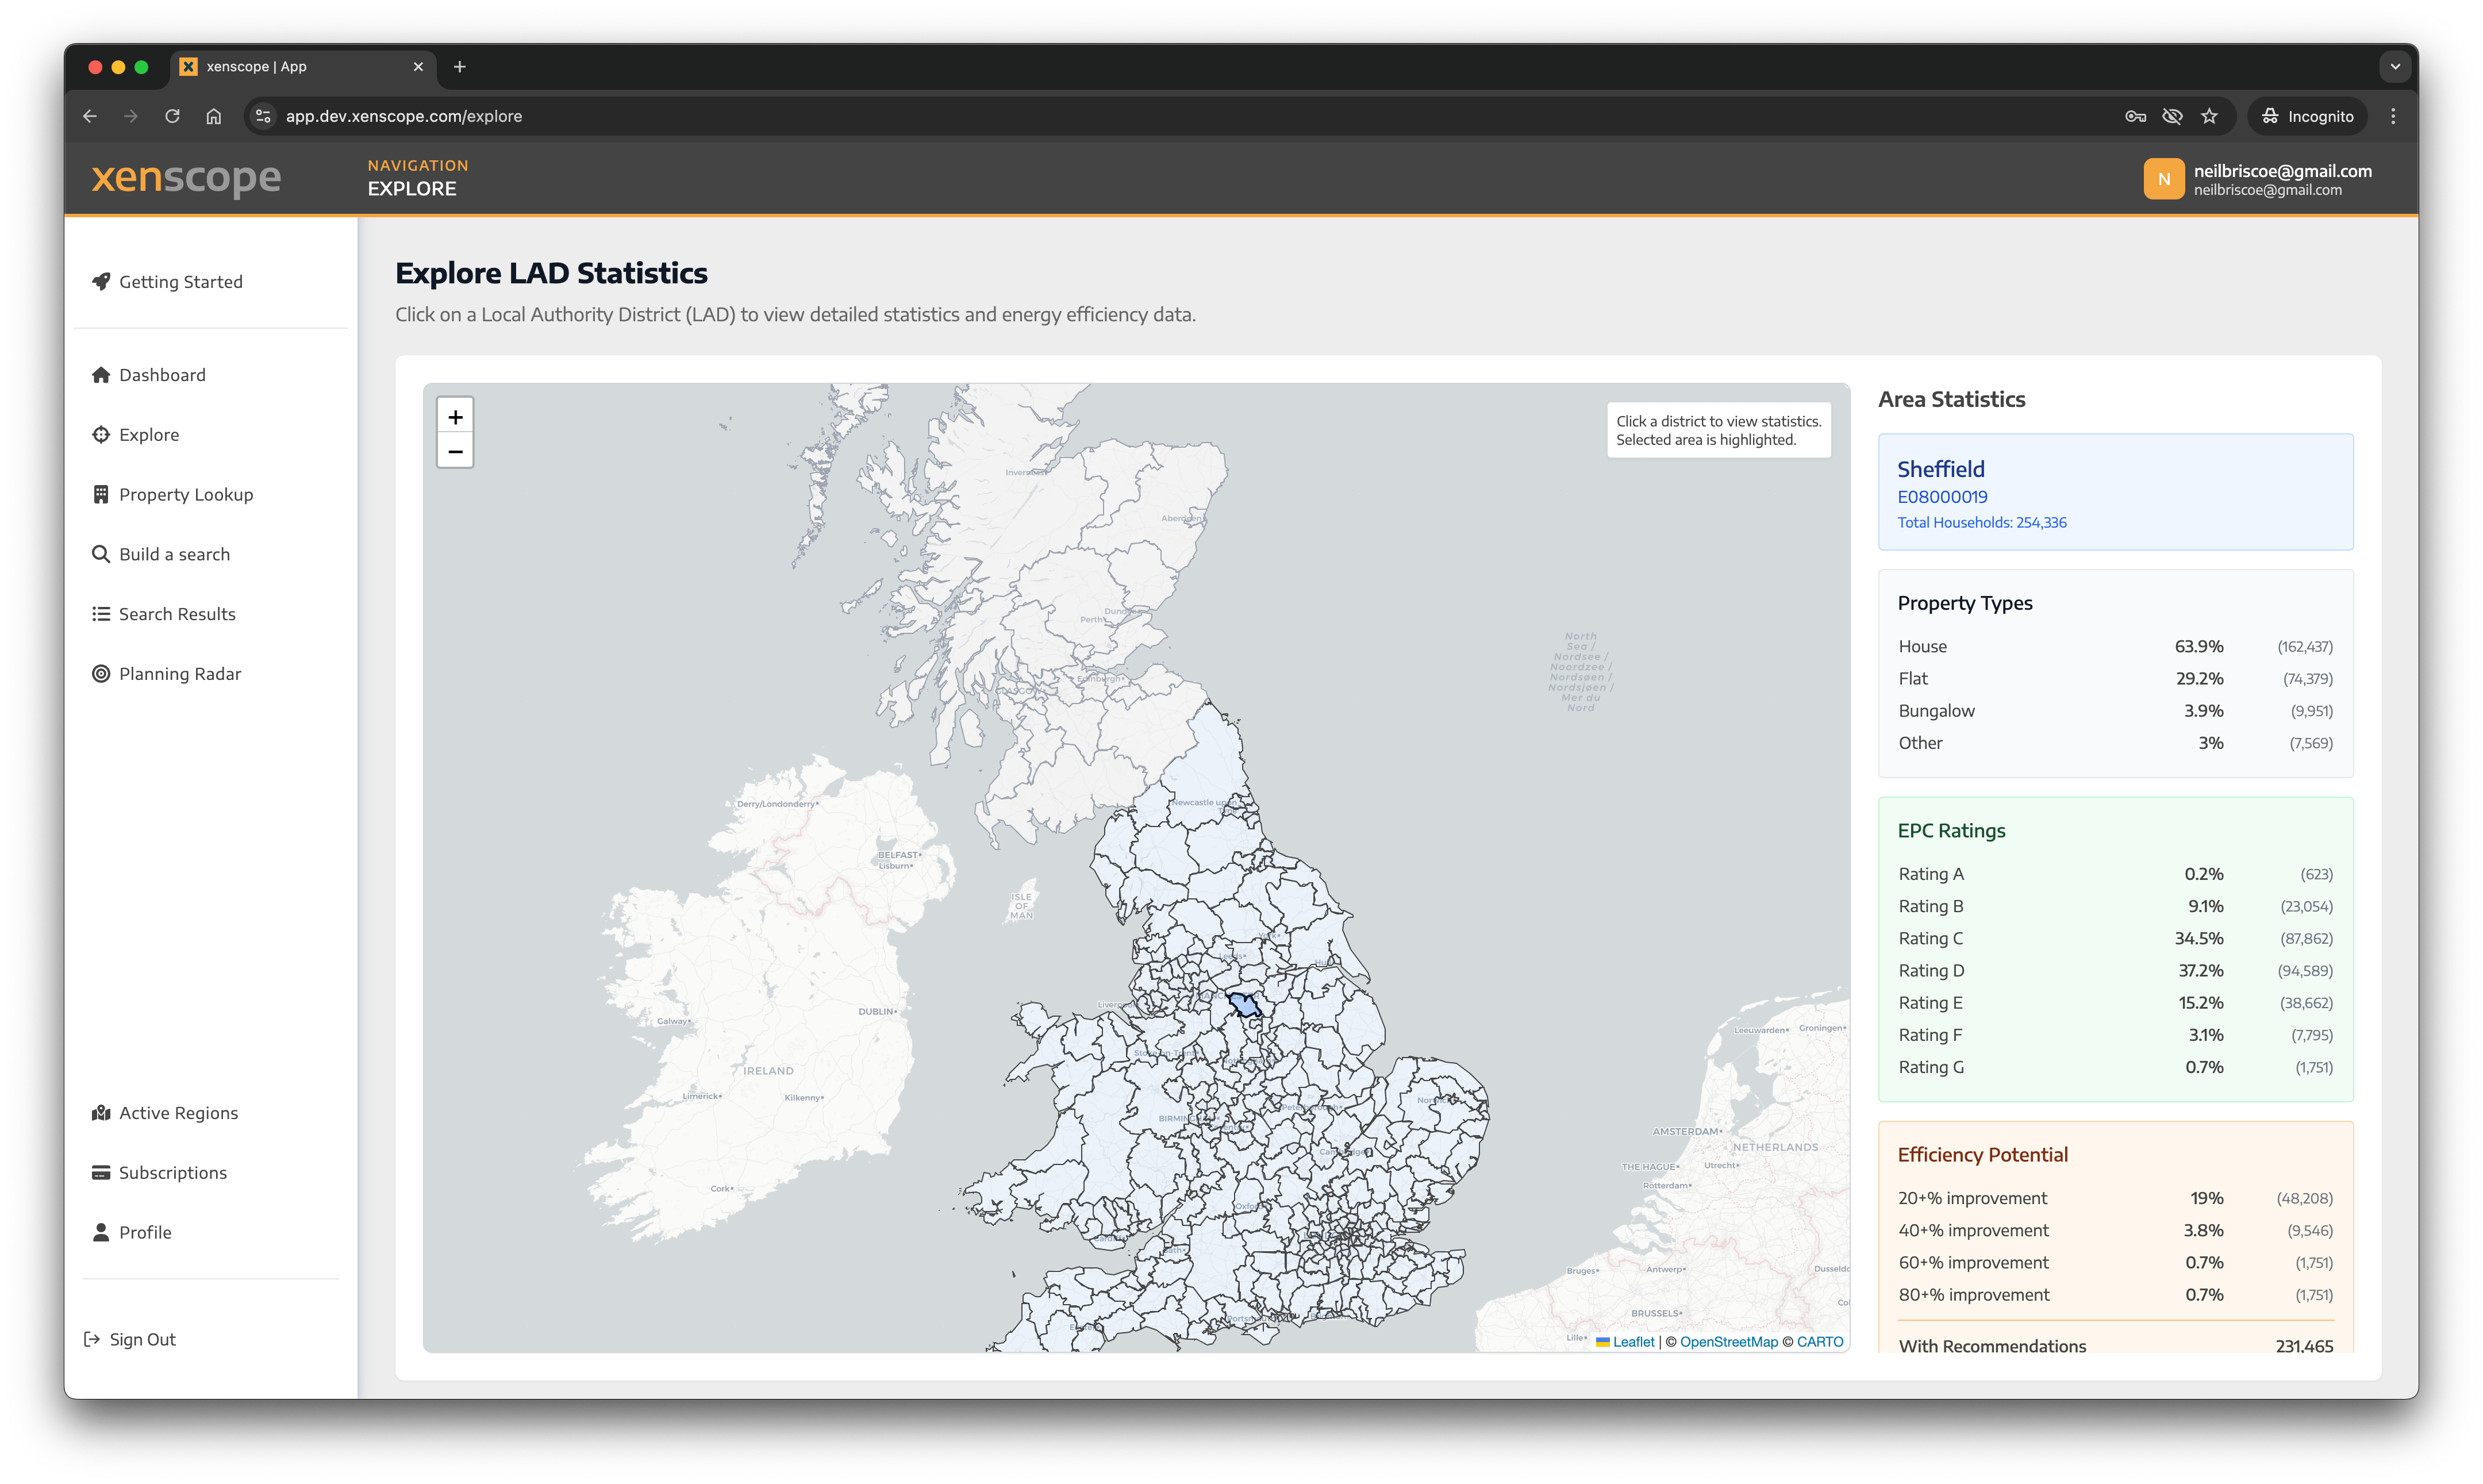Click the magnifier icon for Build a search
2483x1484 pixels.
coord(101,554)
